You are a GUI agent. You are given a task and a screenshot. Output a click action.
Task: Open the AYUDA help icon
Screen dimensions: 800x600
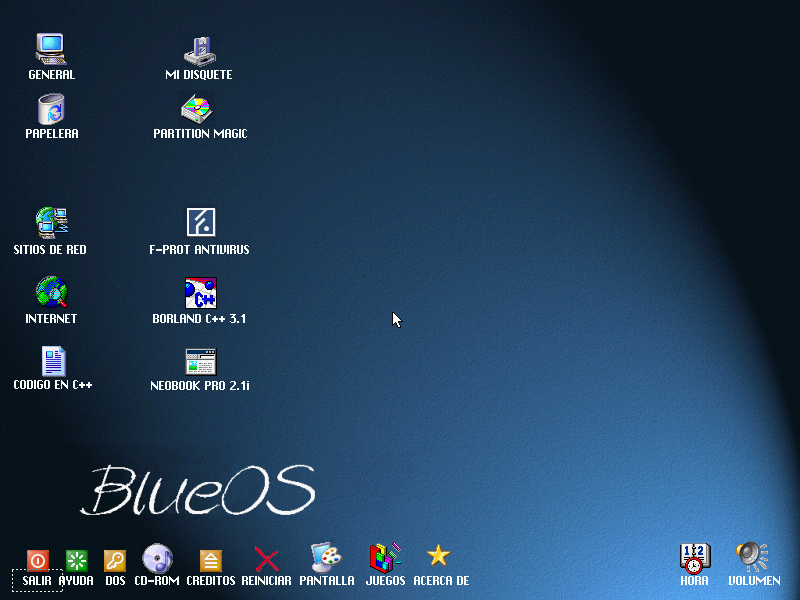77,561
